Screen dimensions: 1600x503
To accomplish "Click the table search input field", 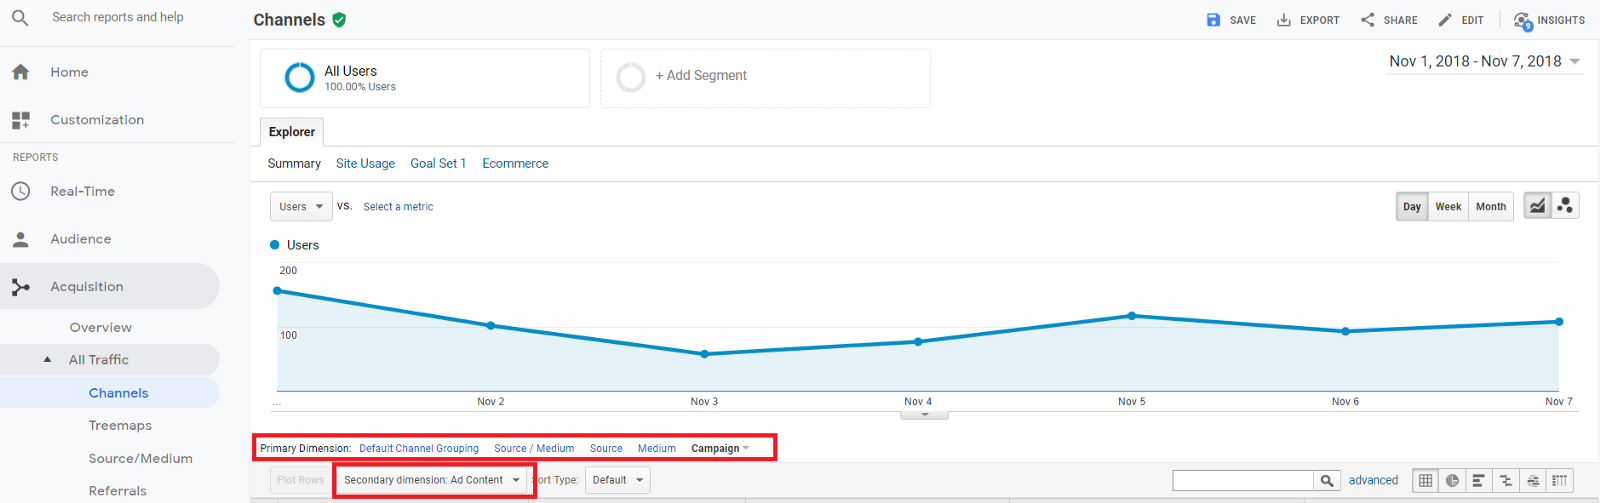I will 1243,481.
